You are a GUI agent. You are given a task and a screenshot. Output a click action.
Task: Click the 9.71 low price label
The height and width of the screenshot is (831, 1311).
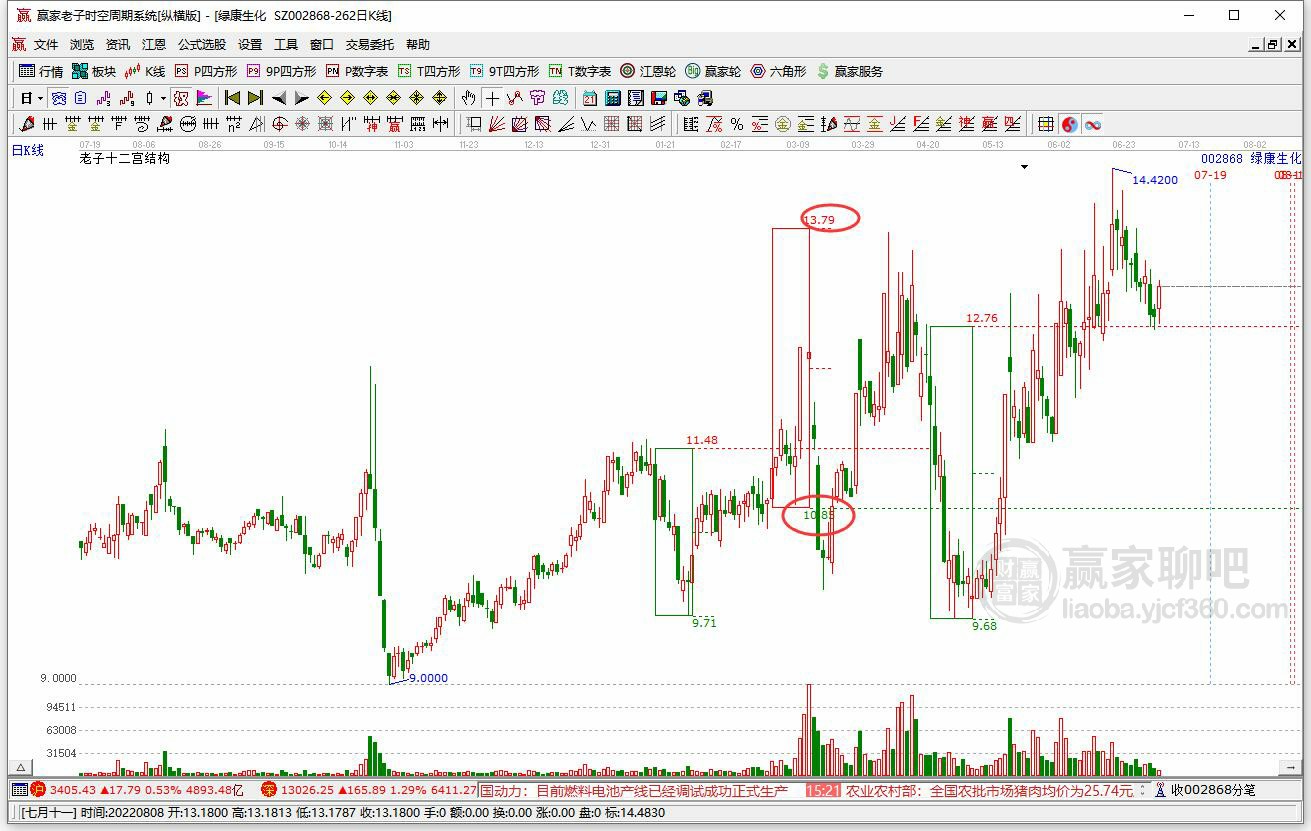click(x=704, y=622)
